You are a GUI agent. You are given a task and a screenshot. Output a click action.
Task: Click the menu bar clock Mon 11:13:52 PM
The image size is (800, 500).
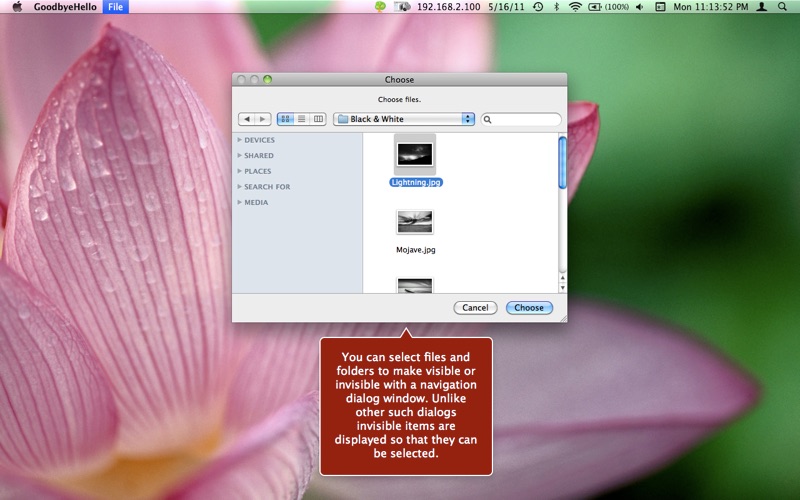point(711,7)
